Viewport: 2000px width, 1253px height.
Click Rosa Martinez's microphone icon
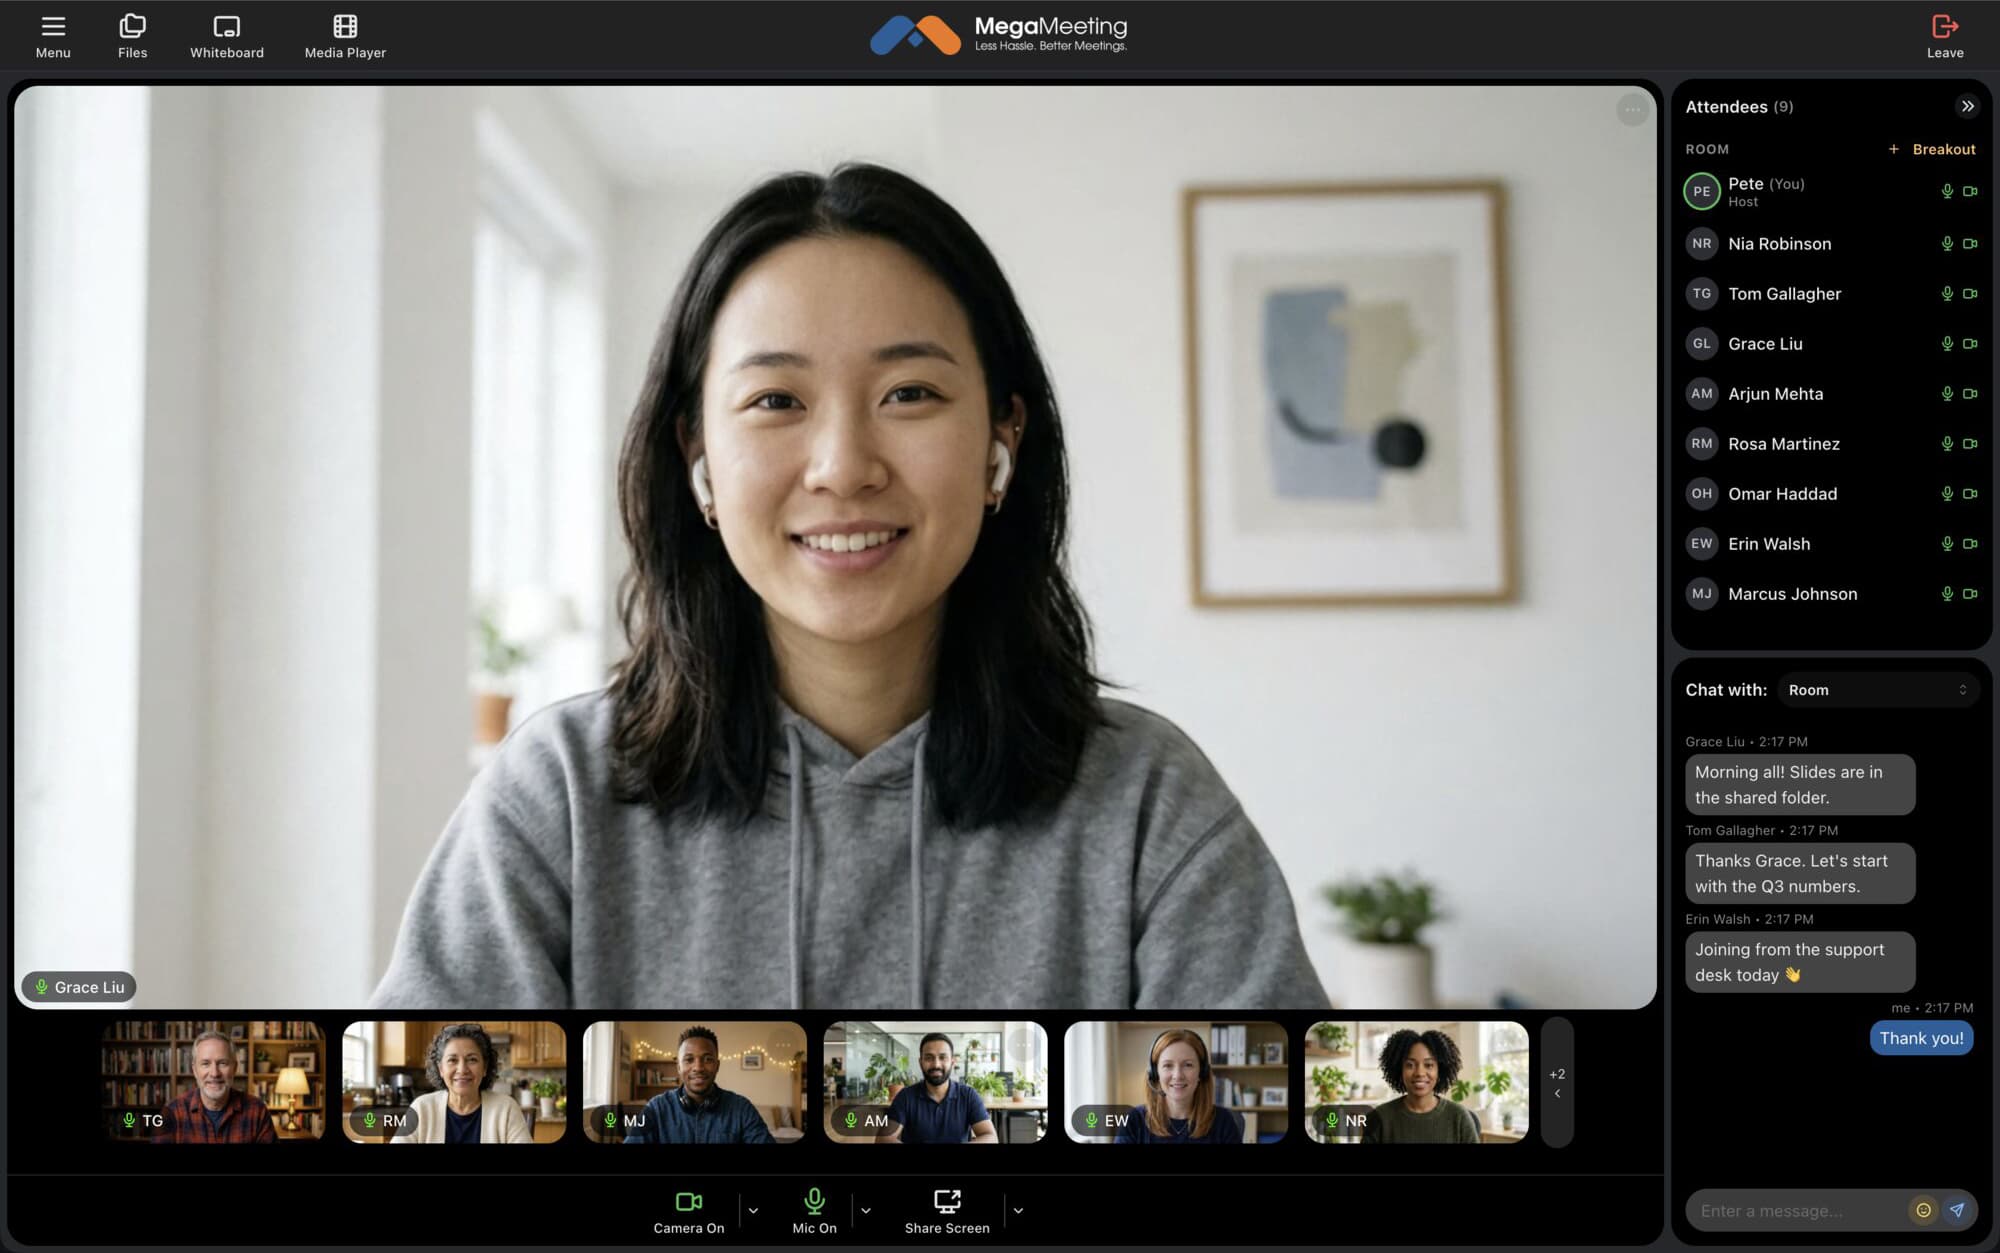click(1947, 443)
